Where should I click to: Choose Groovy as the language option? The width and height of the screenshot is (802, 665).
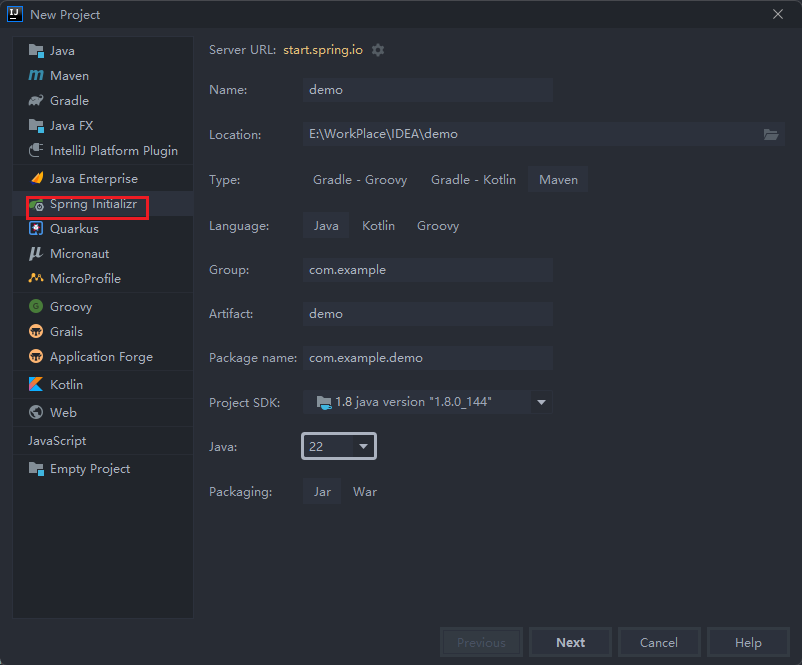[438, 226]
